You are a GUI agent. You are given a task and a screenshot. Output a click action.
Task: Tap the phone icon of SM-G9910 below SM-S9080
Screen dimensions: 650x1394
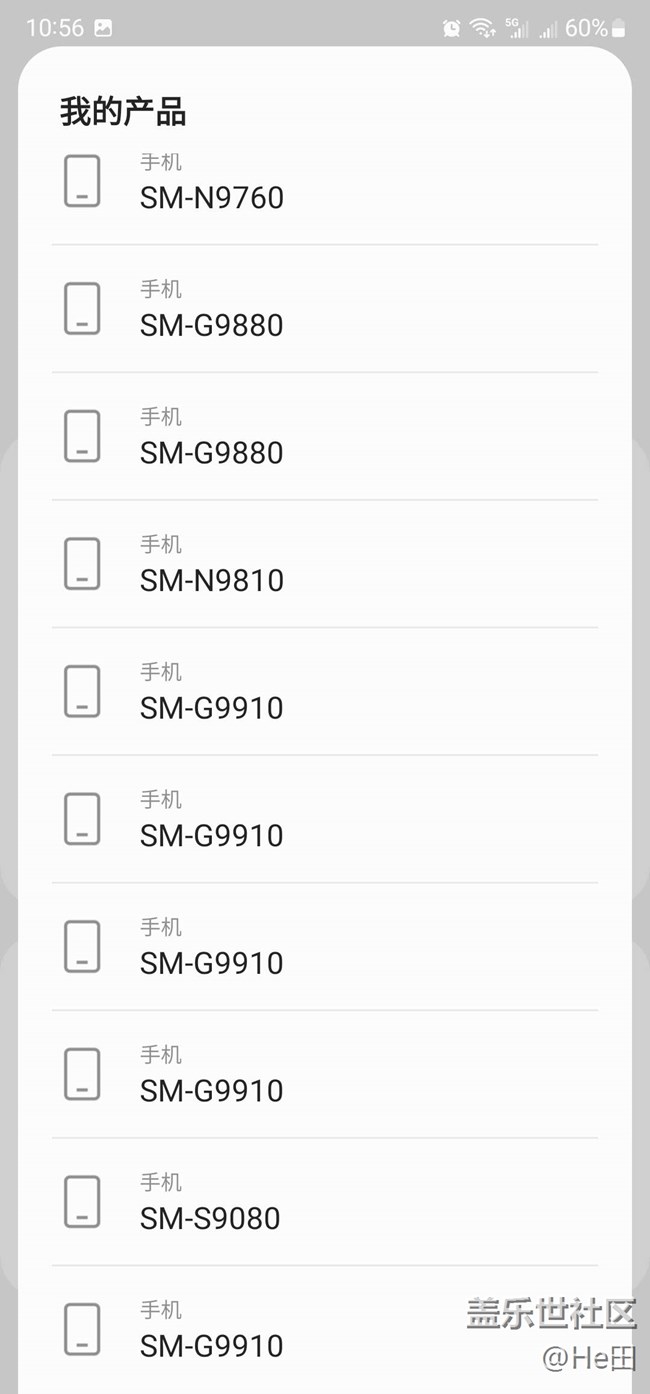pyautogui.click(x=82, y=1329)
